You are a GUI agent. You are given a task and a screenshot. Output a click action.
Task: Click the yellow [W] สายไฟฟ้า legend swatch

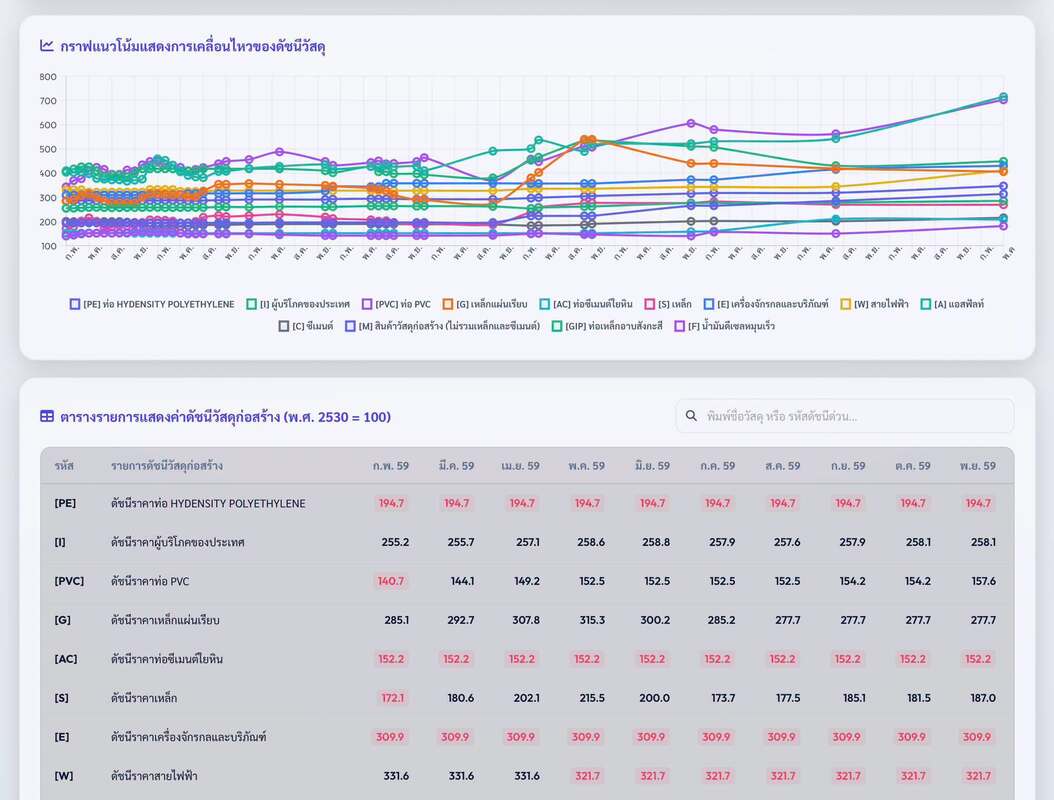tap(846, 305)
